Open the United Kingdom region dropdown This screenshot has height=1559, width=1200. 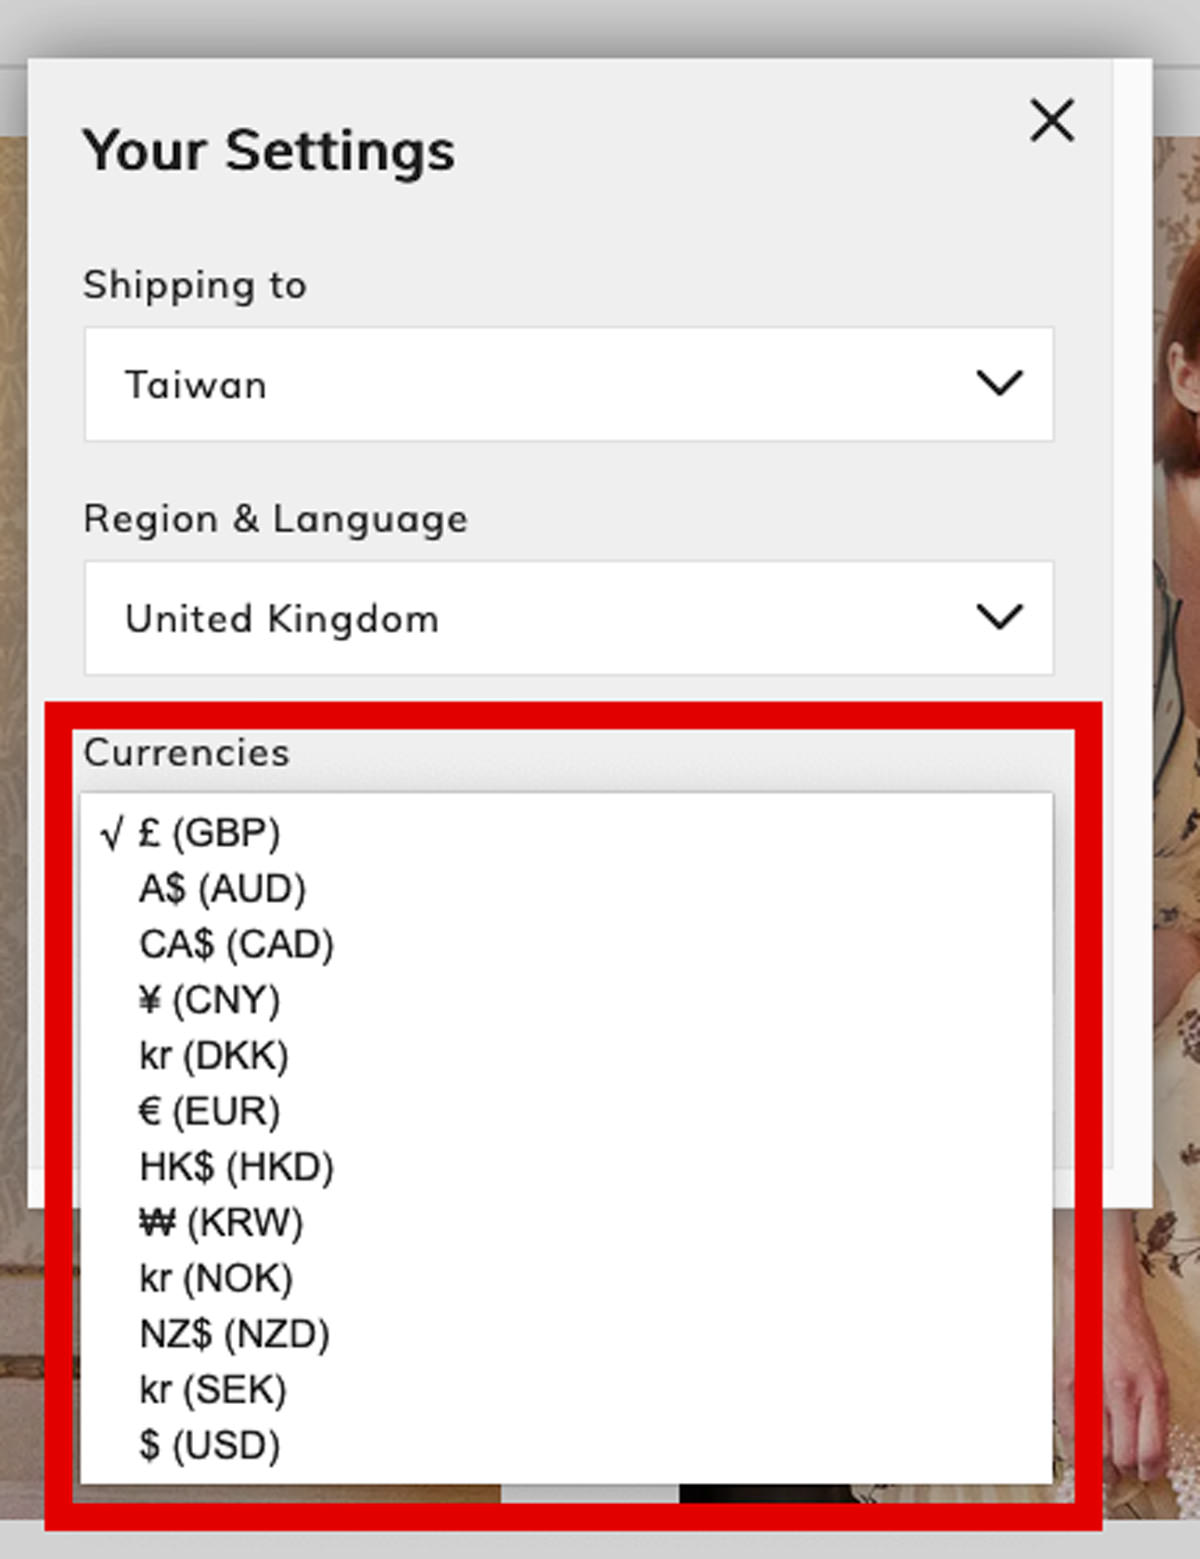(x=568, y=618)
